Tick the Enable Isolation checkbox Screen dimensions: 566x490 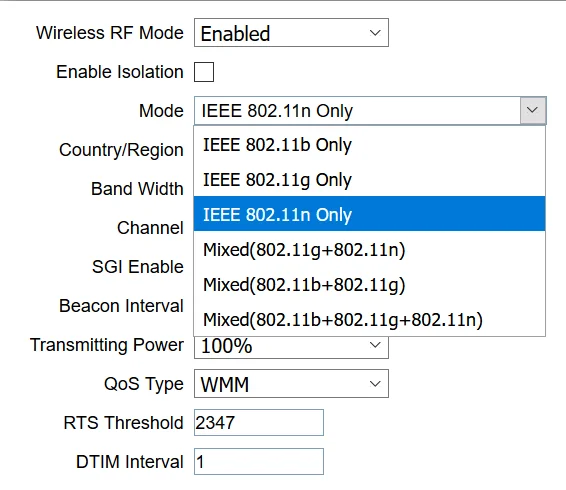[204, 72]
